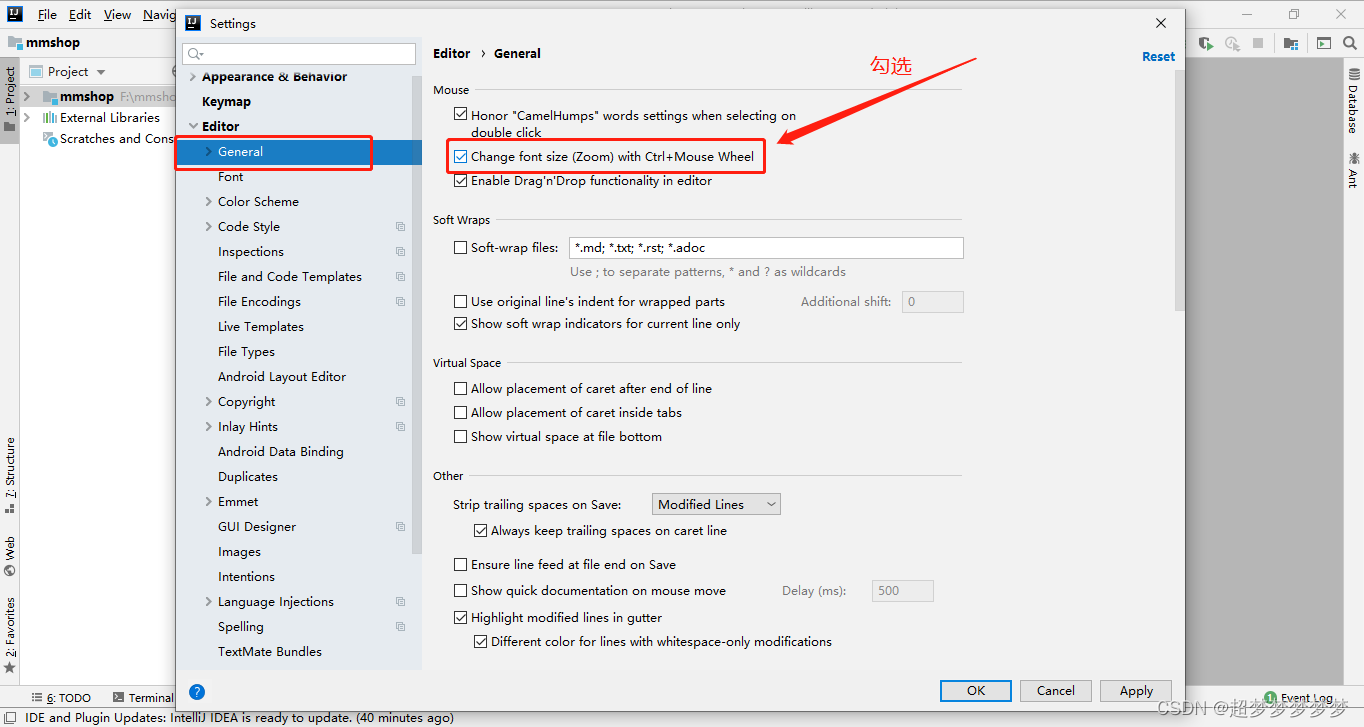Enable Use original line's indent for wrapped parts
Viewport: 1364px width, 727px height.
click(x=461, y=301)
